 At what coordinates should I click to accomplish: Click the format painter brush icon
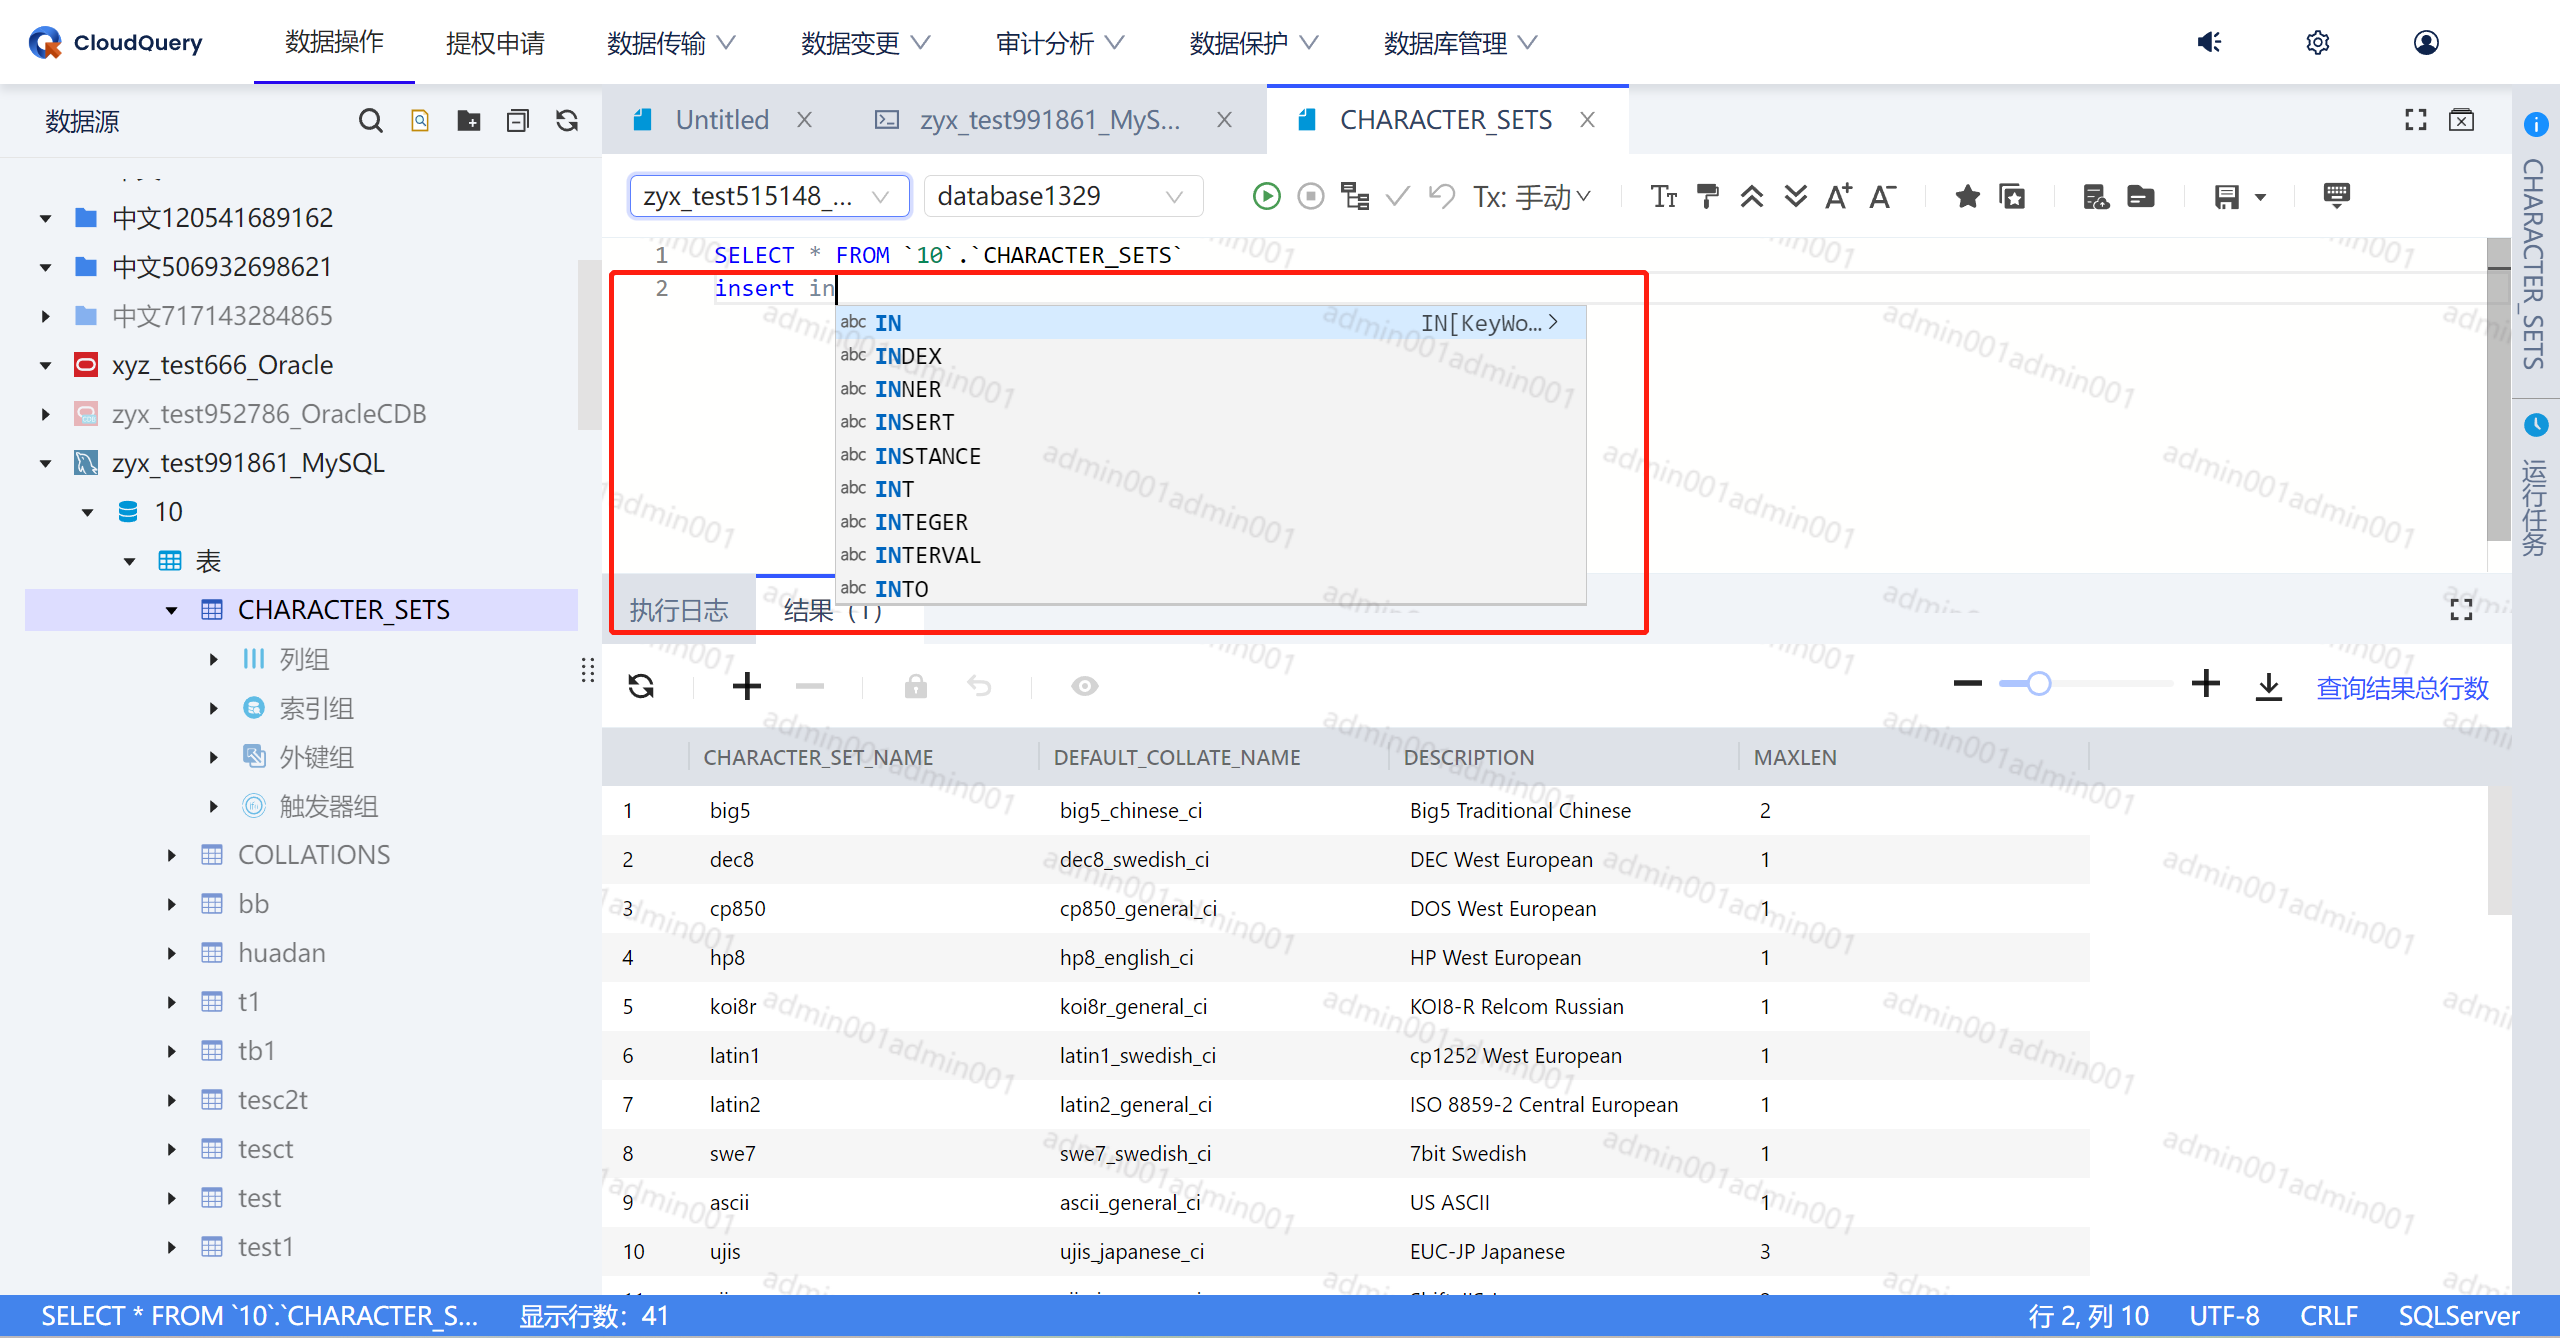[x=1708, y=196]
